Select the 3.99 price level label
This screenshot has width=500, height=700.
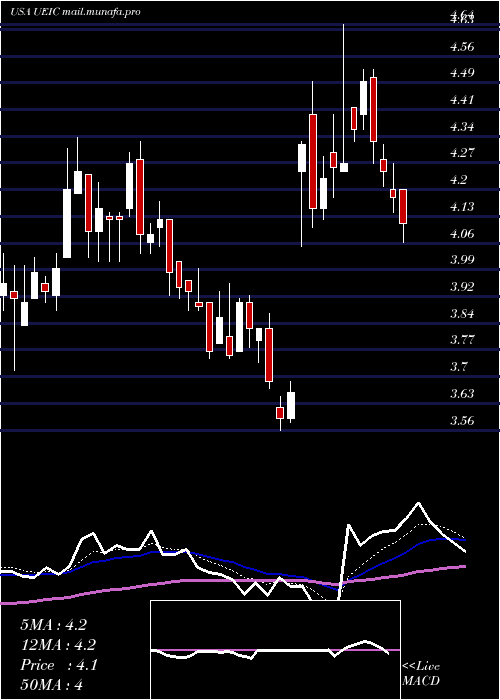click(x=463, y=260)
